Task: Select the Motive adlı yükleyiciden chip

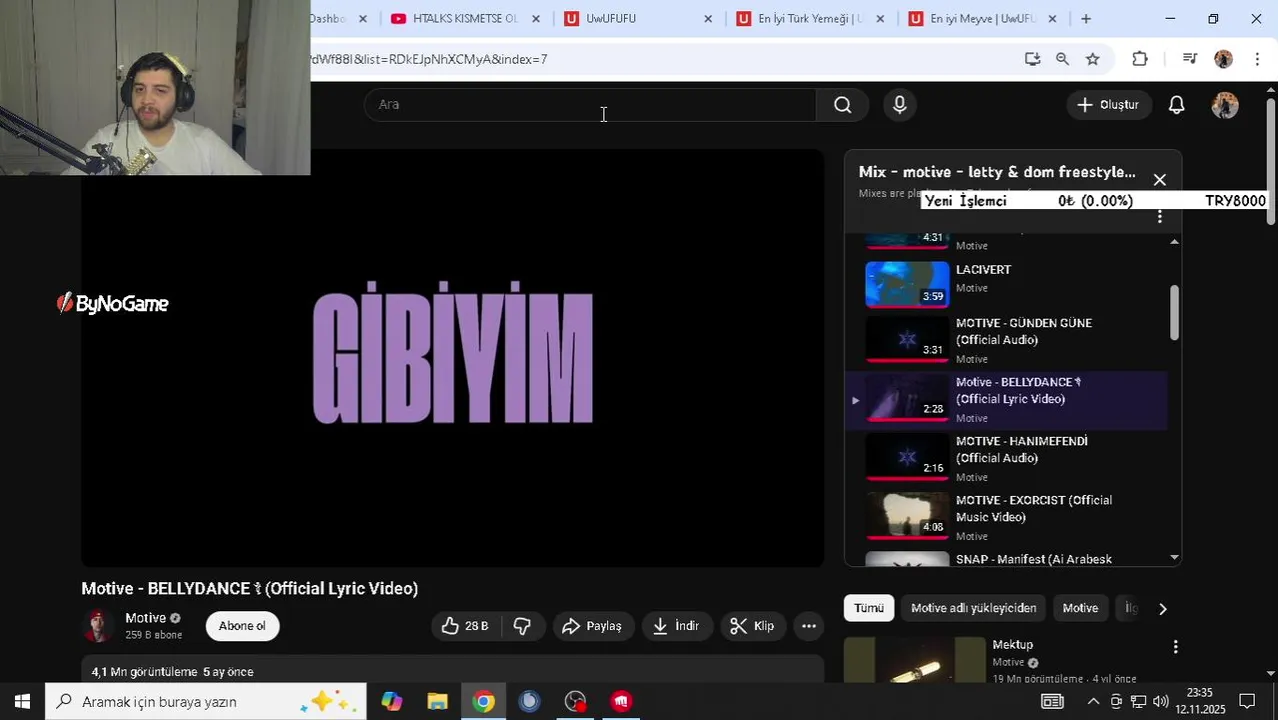Action: (973, 608)
